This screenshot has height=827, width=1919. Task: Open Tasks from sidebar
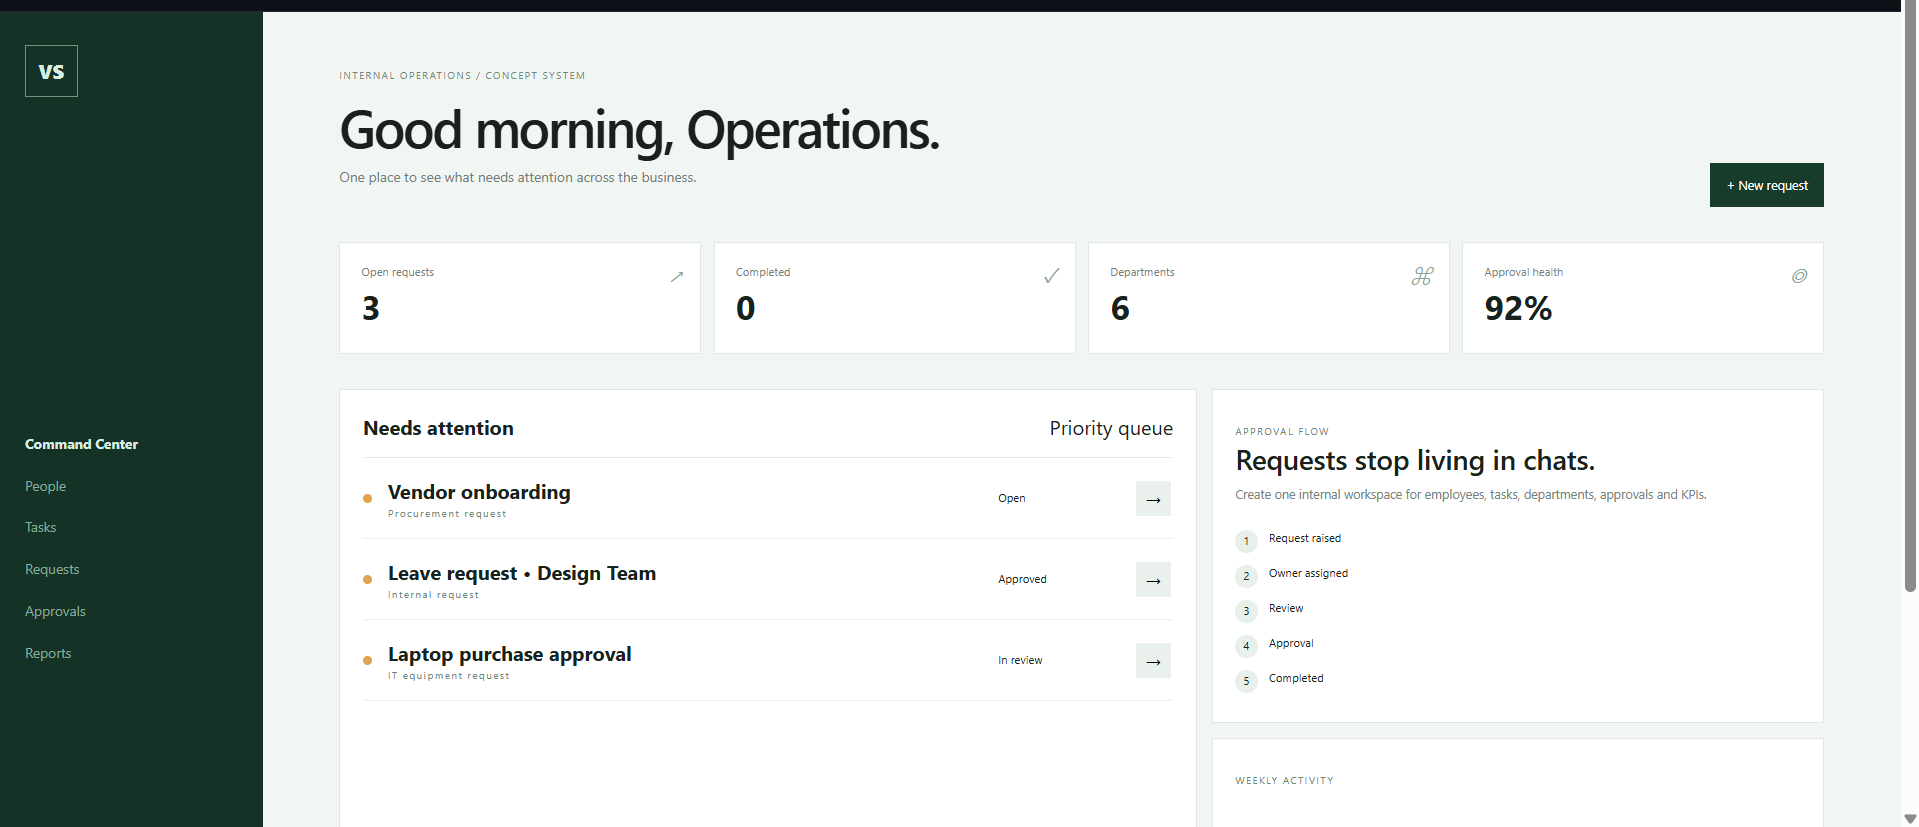point(41,527)
